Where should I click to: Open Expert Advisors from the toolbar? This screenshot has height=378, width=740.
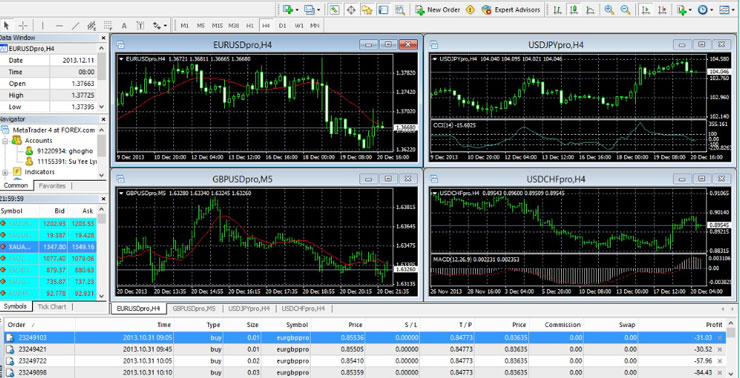(x=510, y=9)
